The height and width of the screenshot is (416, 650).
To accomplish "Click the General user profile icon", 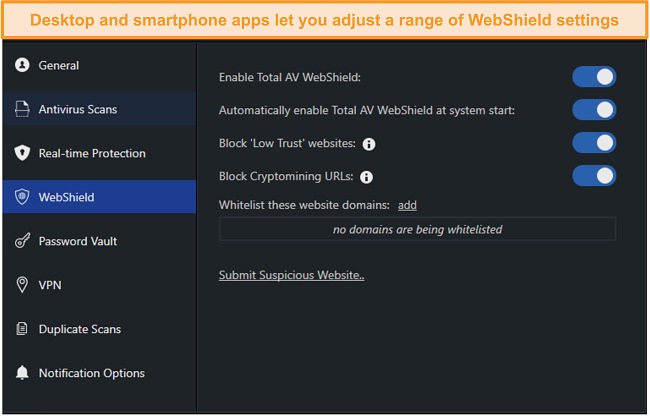I will coord(22,65).
